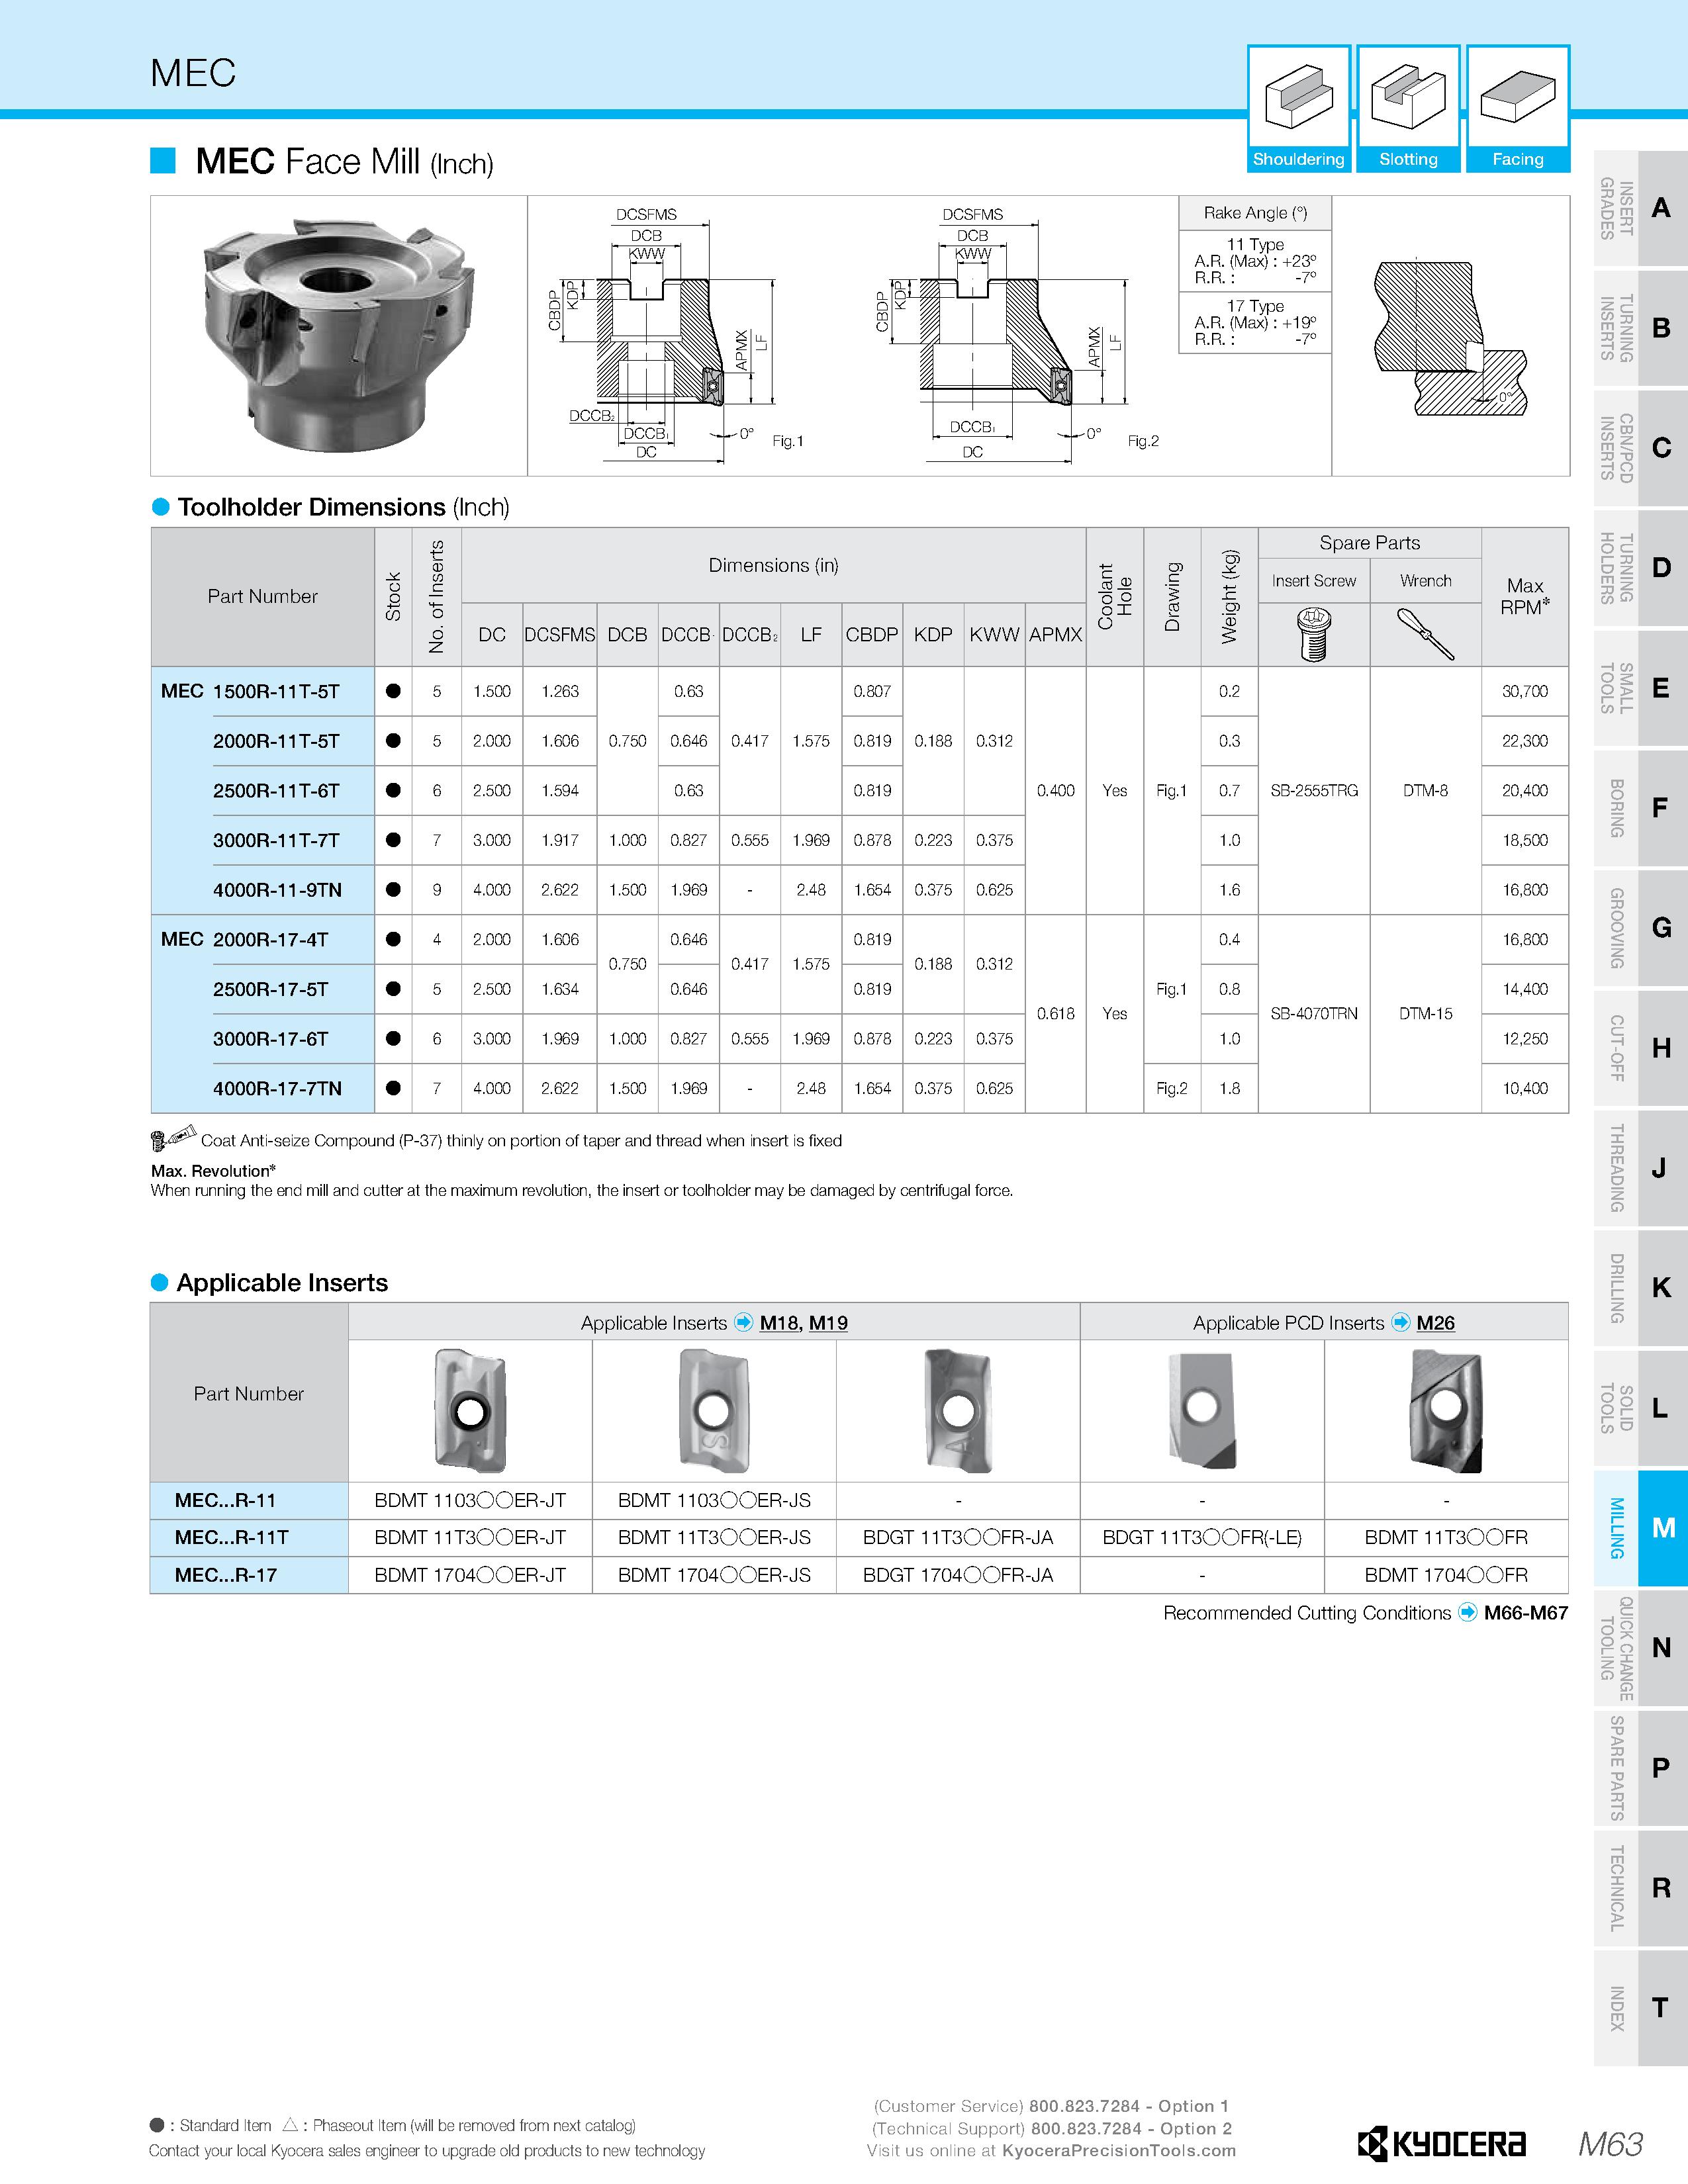Click the BDMT ER-JT insert image
Image resolution: width=1688 pixels, height=2184 pixels.
point(470,1410)
